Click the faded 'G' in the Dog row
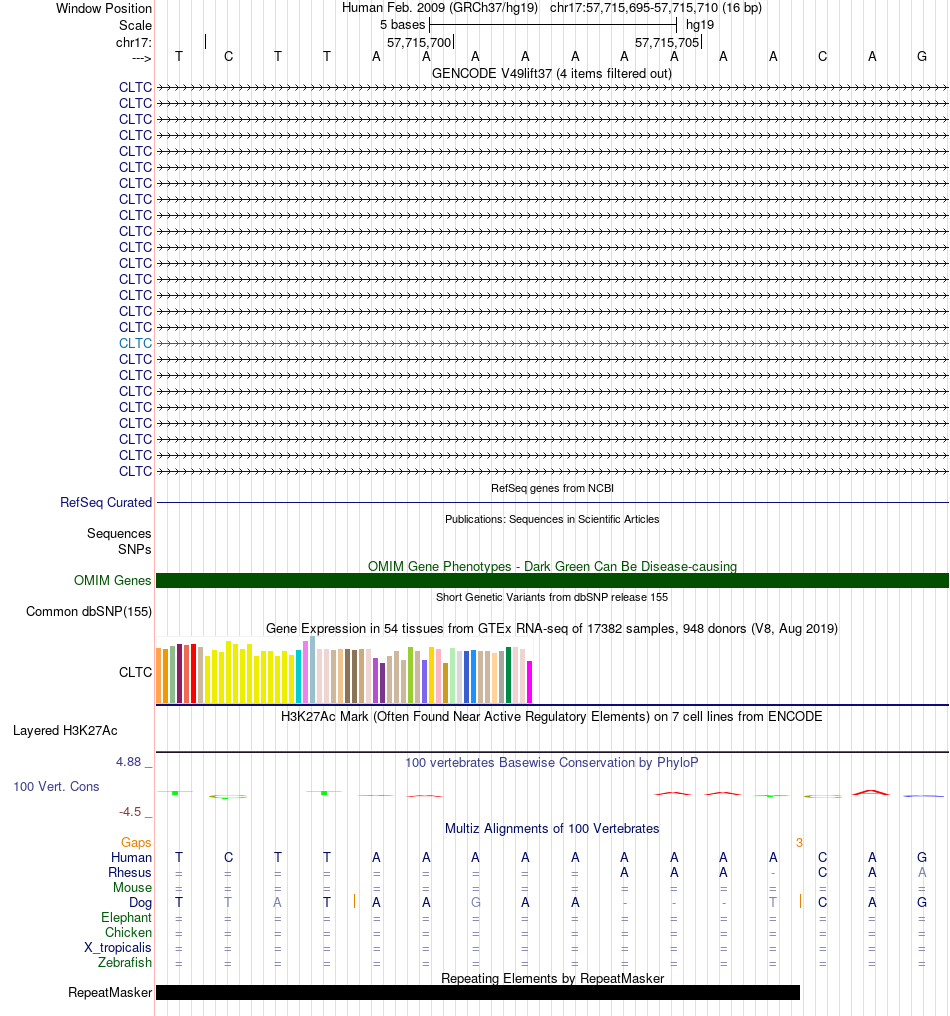The height and width of the screenshot is (1016, 950). click(x=475, y=902)
